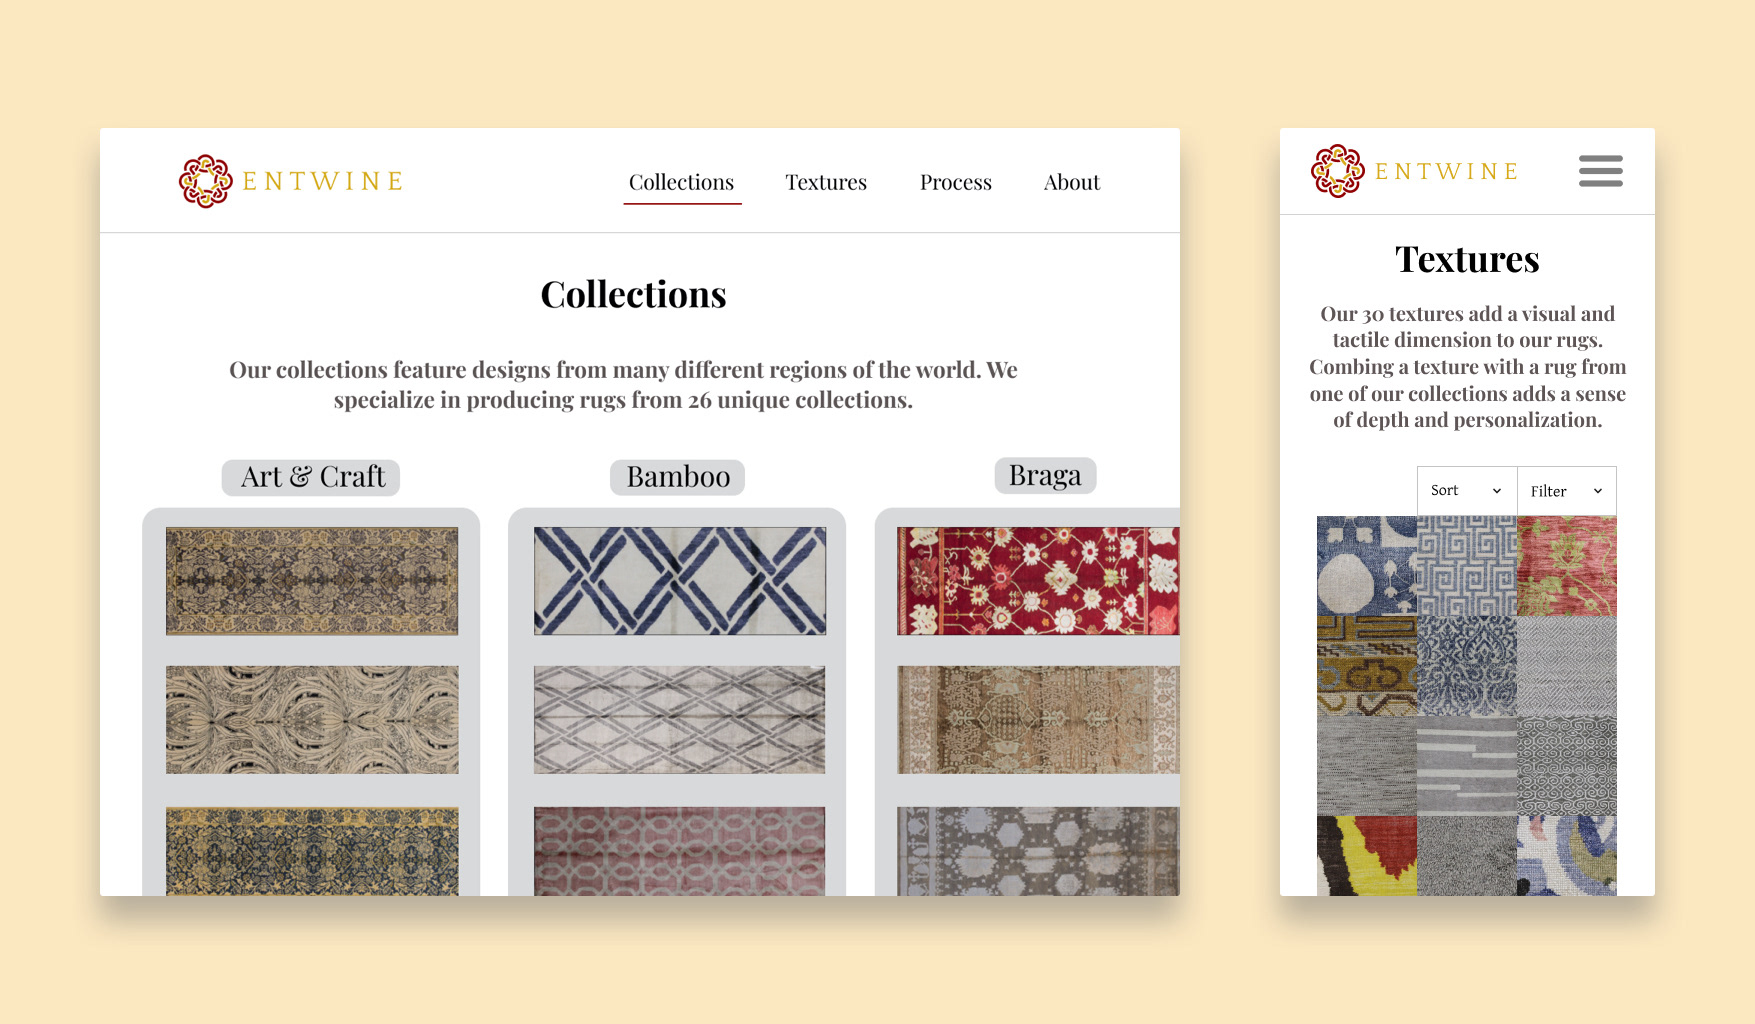Select the blue Greek key texture swatch
This screenshot has height=1024, width=1755.
coord(1467,566)
